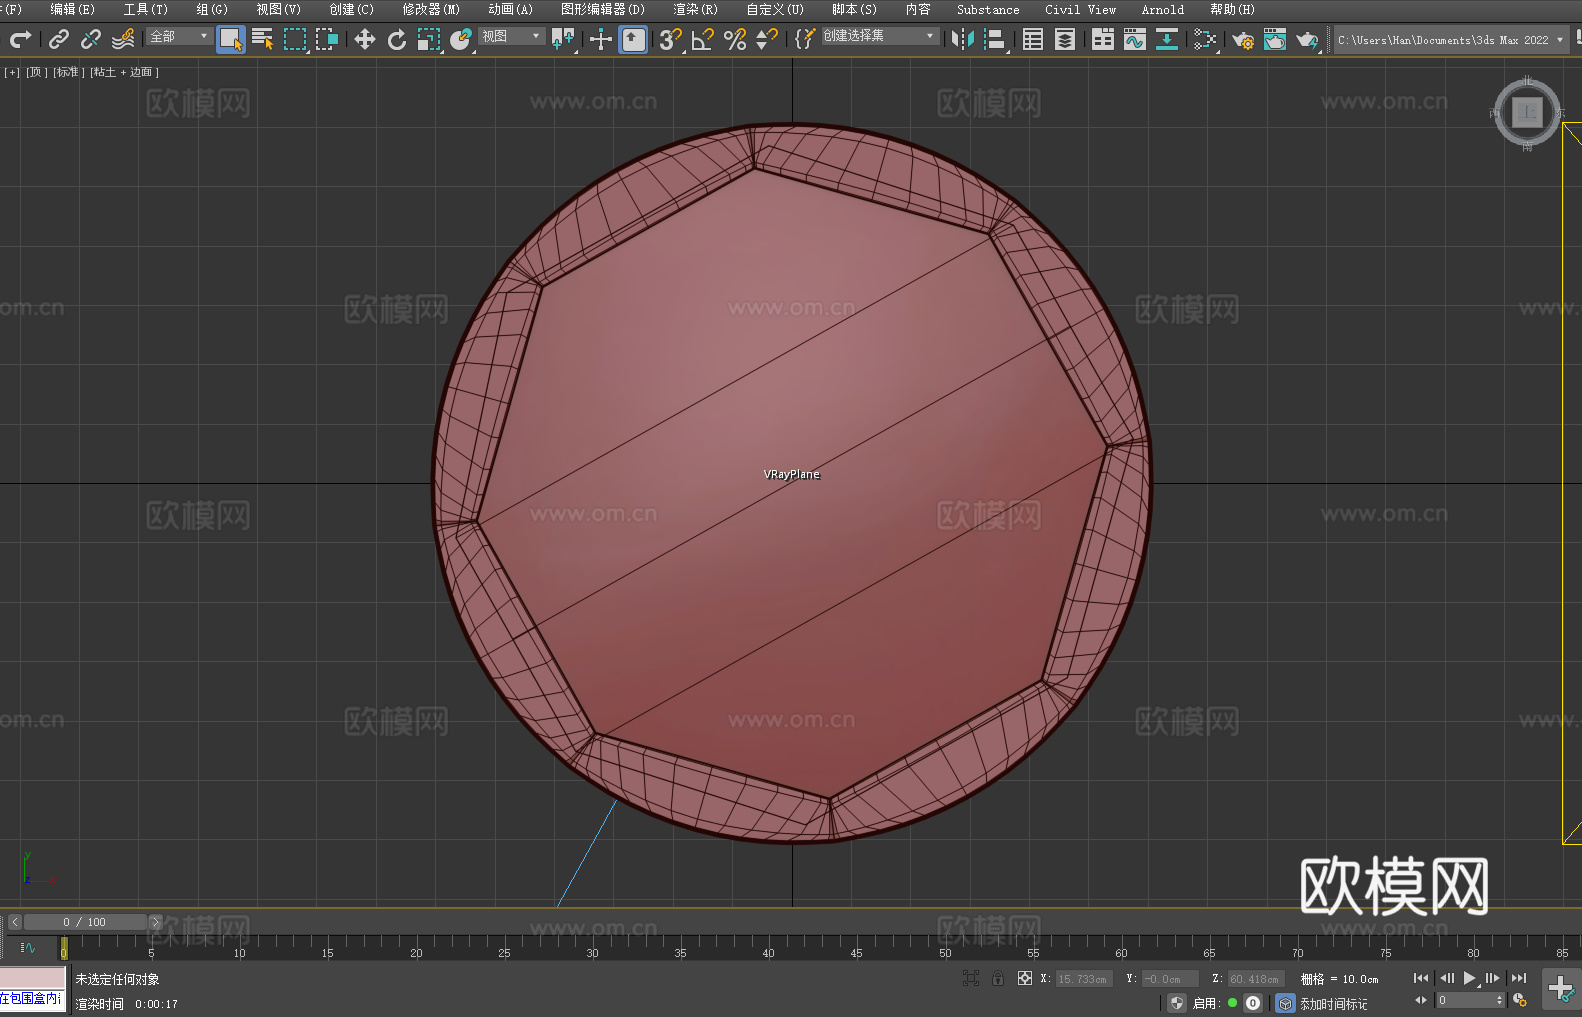
Task: Toggle Window/Crossing selection mode
Action: point(327,39)
